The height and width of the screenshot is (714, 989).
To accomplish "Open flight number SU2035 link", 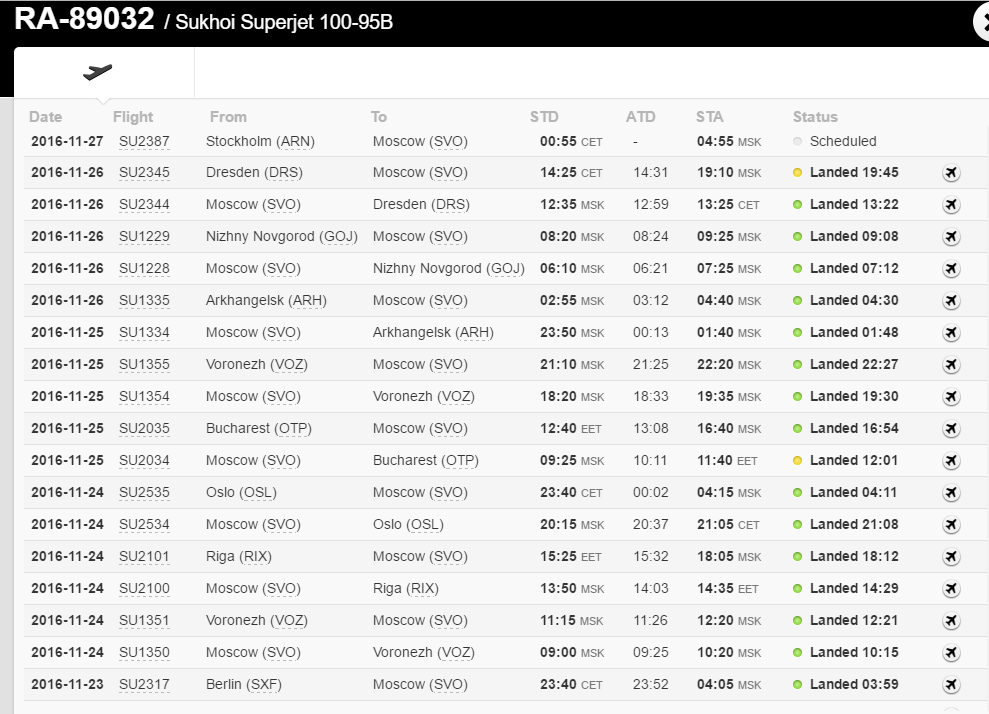I will (x=144, y=429).
